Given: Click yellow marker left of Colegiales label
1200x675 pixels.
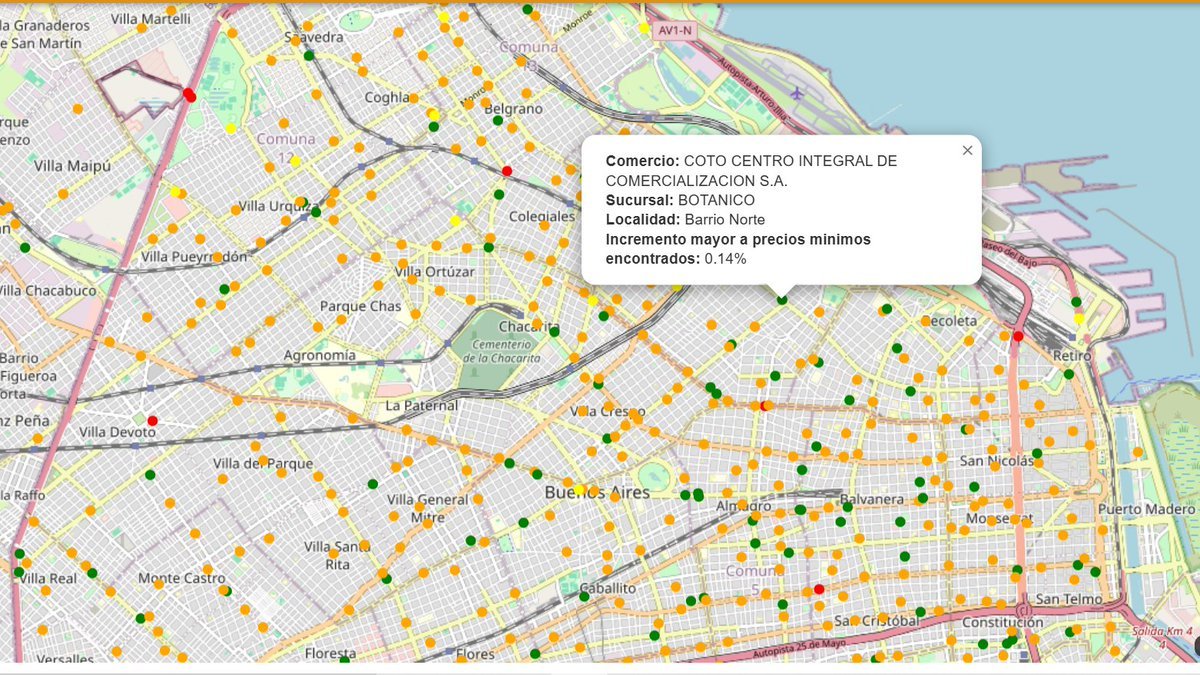Looking at the screenshot, I should tap(454, 220).
